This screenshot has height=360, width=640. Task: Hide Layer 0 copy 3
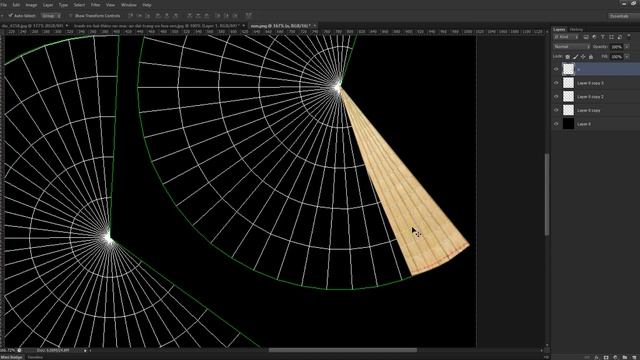click(556, 83)
